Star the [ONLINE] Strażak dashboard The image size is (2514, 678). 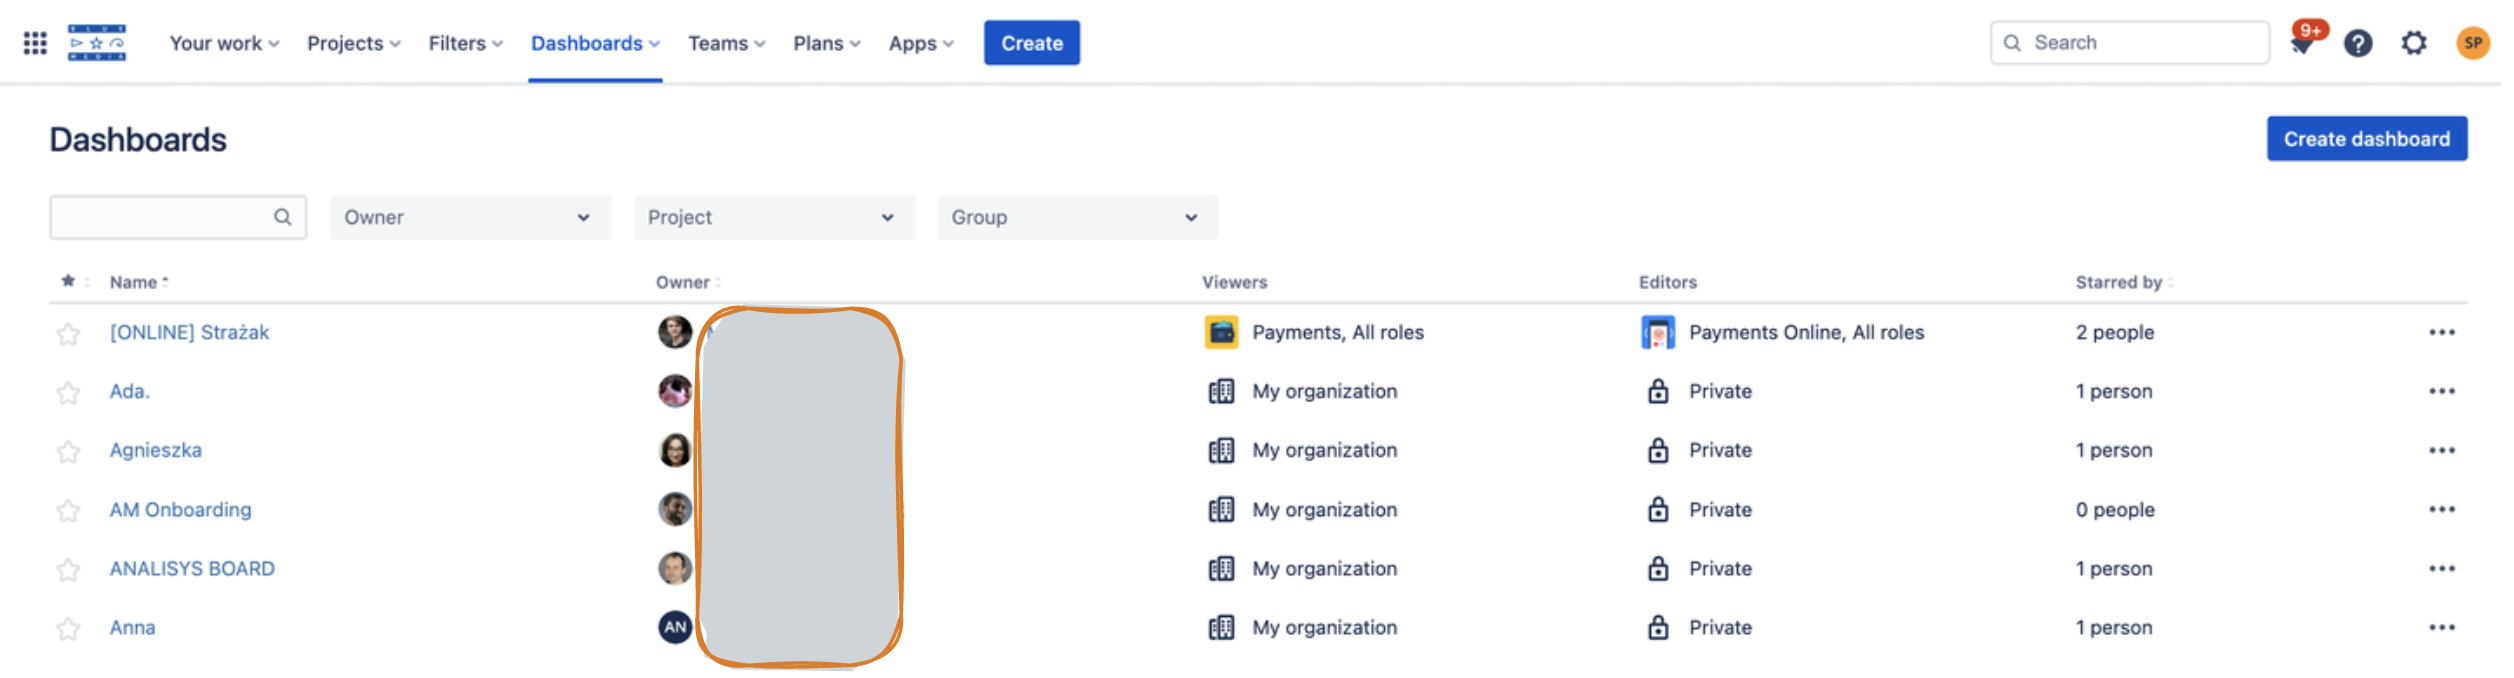click(x=68, y=334)
